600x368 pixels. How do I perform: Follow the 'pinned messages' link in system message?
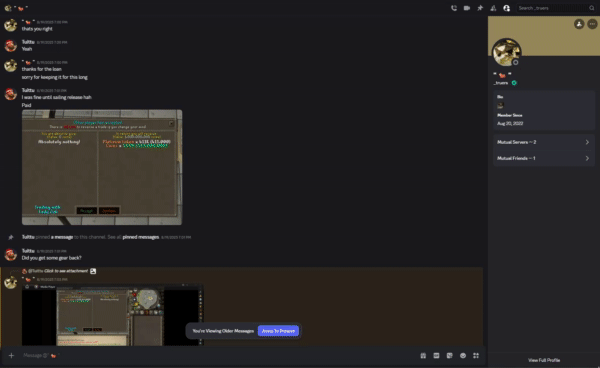point(140,237)
